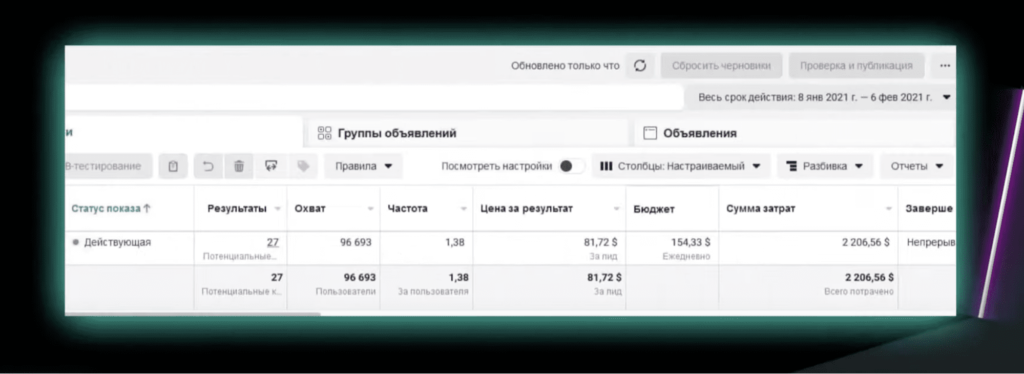Click the Проверка и публикация button
This screenshot has height=374, width=1024.
point(856,66)
